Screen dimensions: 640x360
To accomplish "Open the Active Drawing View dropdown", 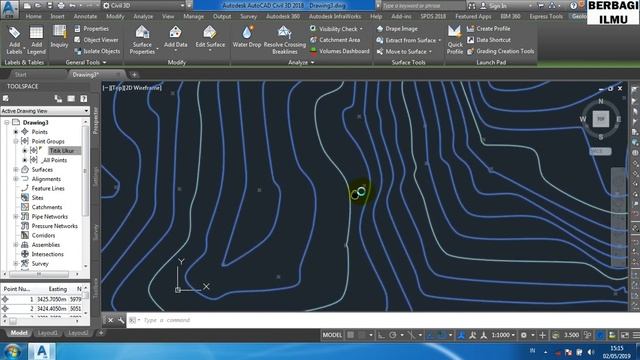I will [45, 111].
